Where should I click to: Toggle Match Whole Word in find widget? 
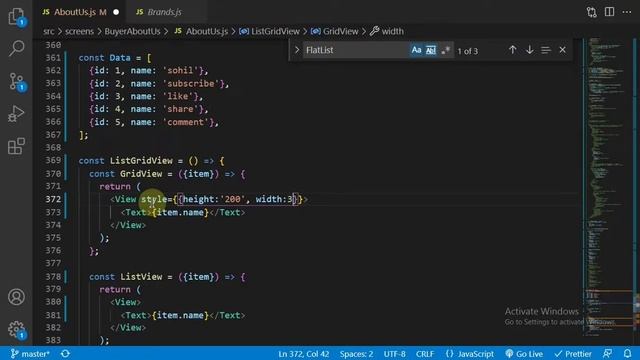tap(431, 50)
